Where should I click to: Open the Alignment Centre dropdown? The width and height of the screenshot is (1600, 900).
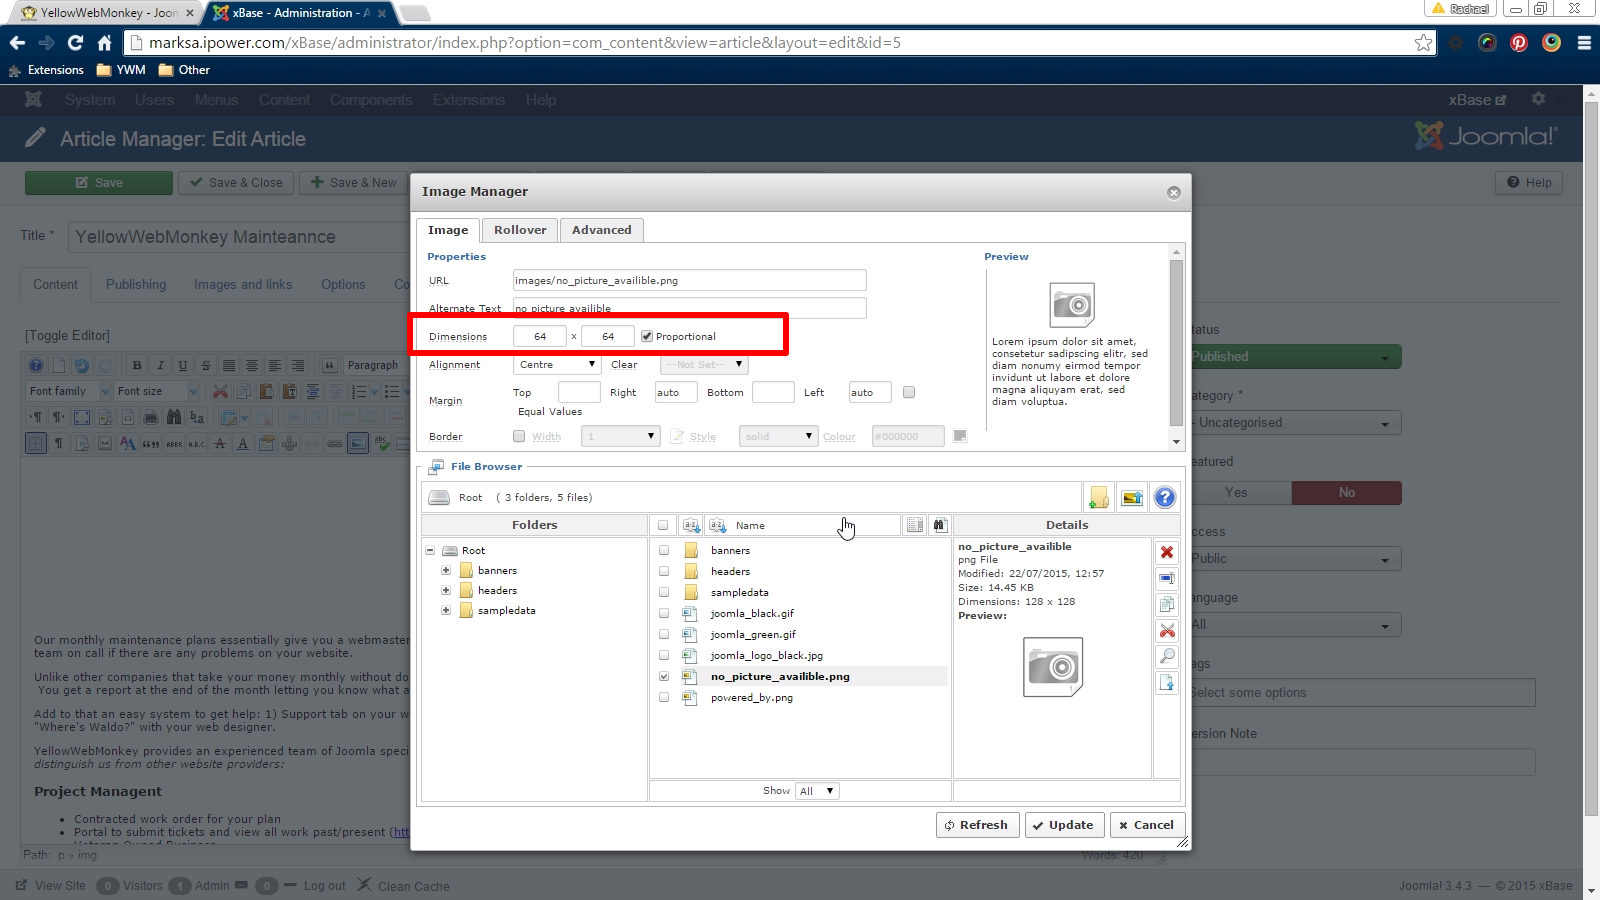[557, 364]
